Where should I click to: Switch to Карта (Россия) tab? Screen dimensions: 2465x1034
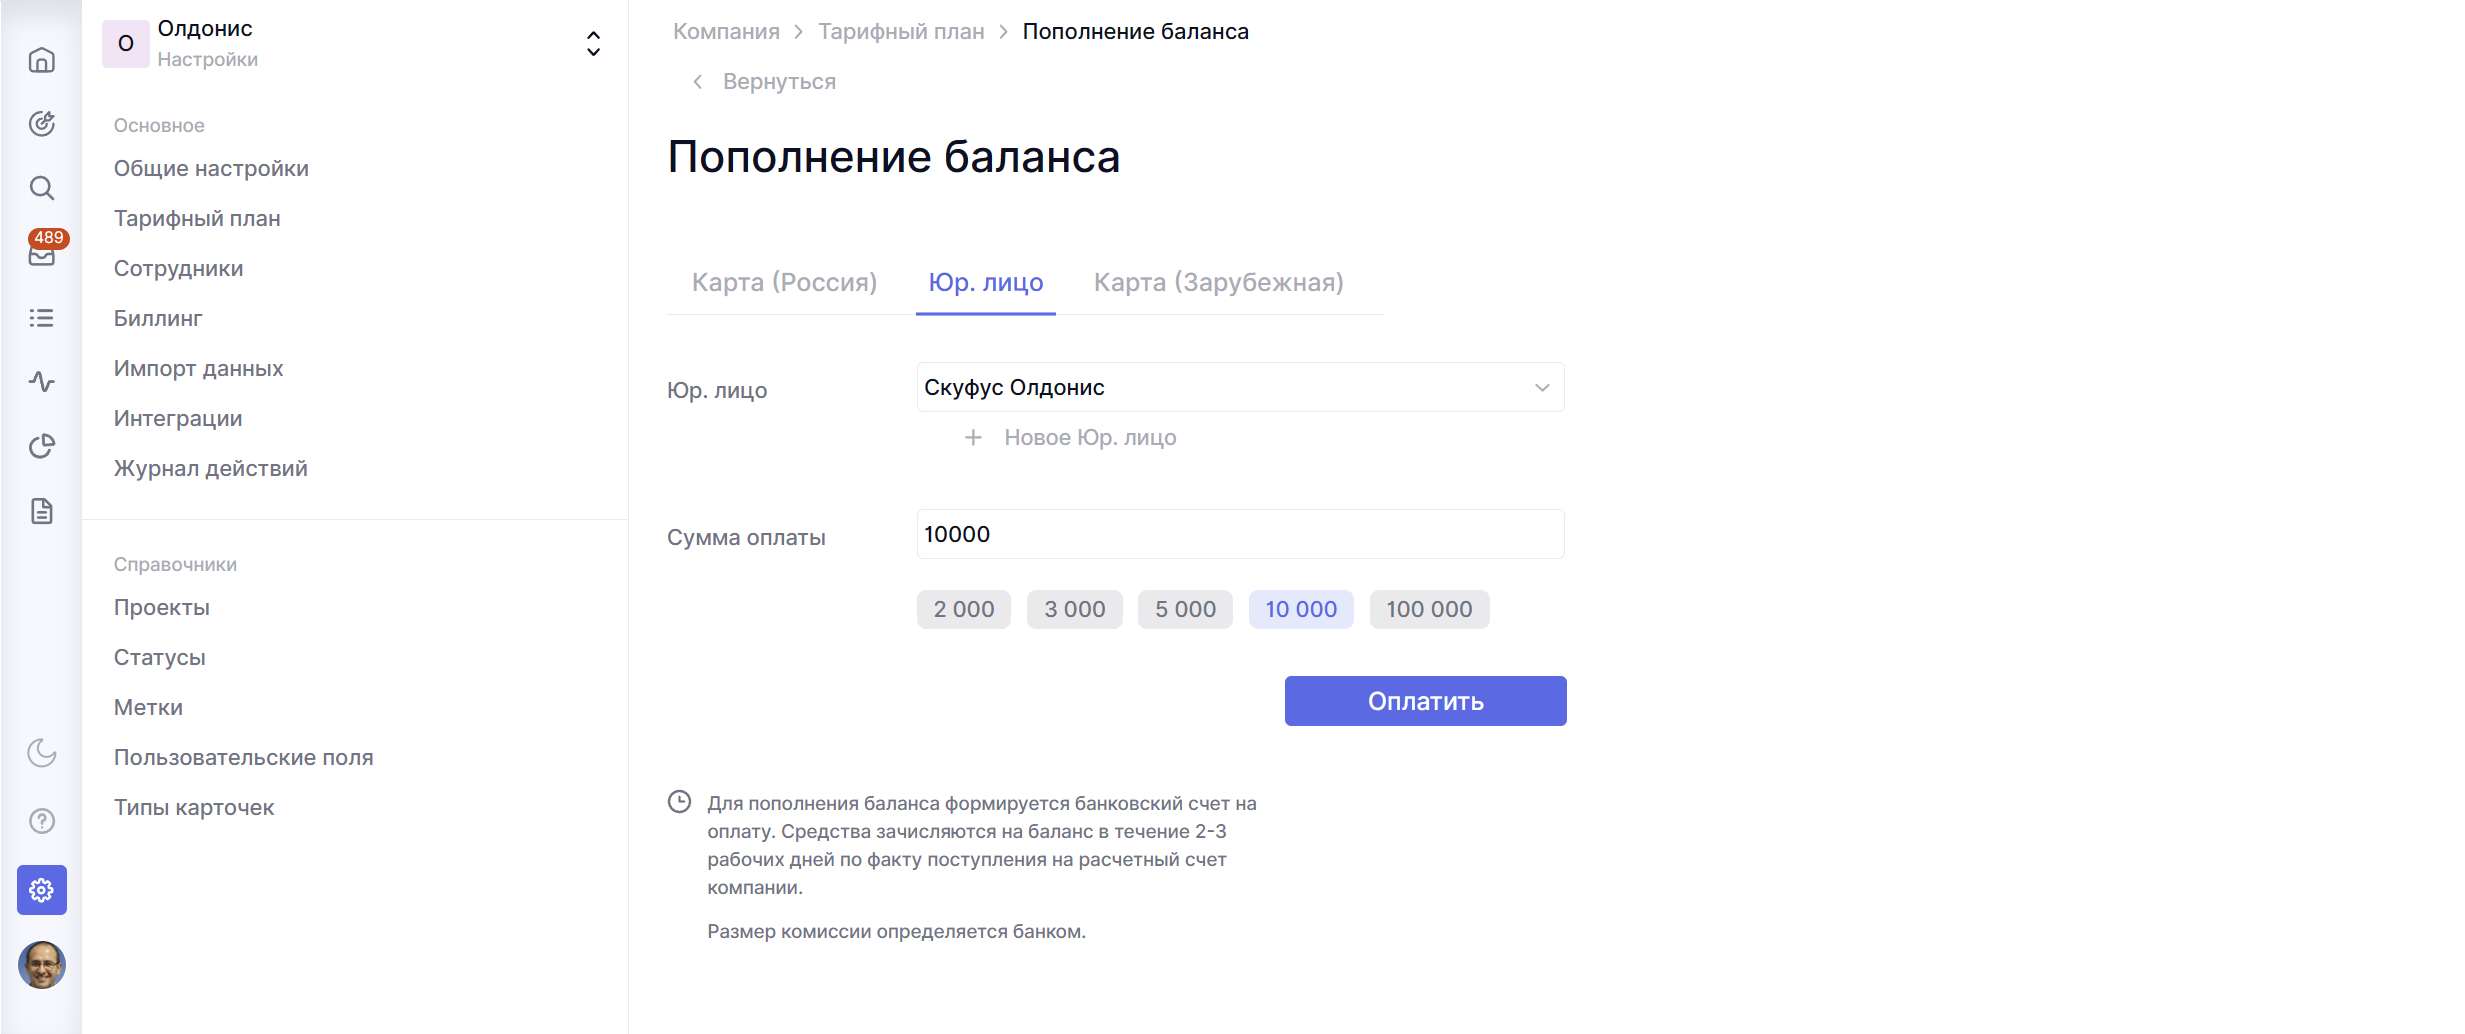point(784,282)
